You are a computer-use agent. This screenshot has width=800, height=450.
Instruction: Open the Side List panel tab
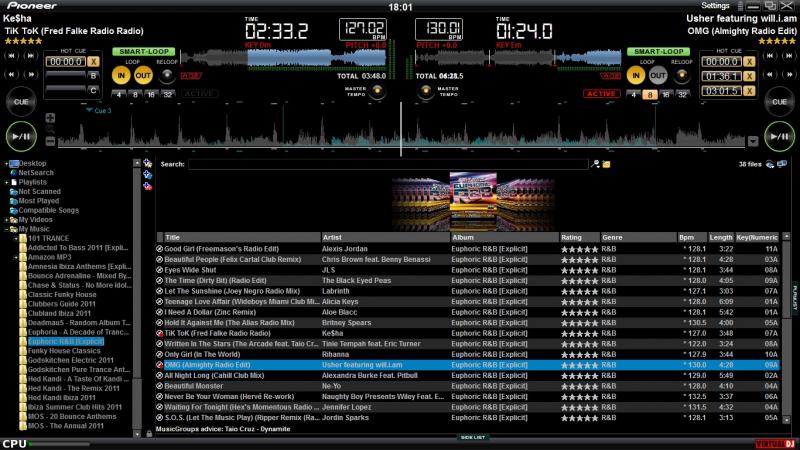(472, 437)
